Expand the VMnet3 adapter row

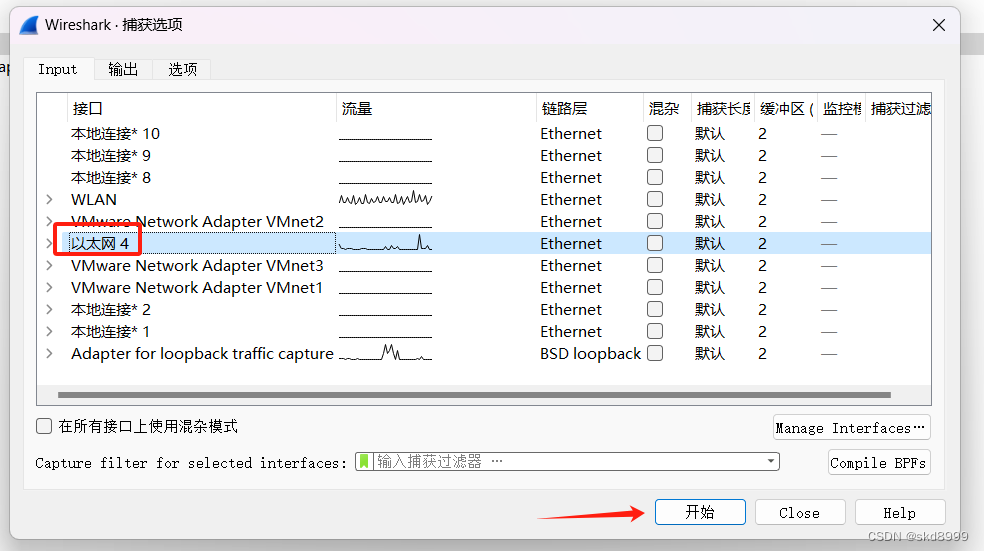pos(49,265)
